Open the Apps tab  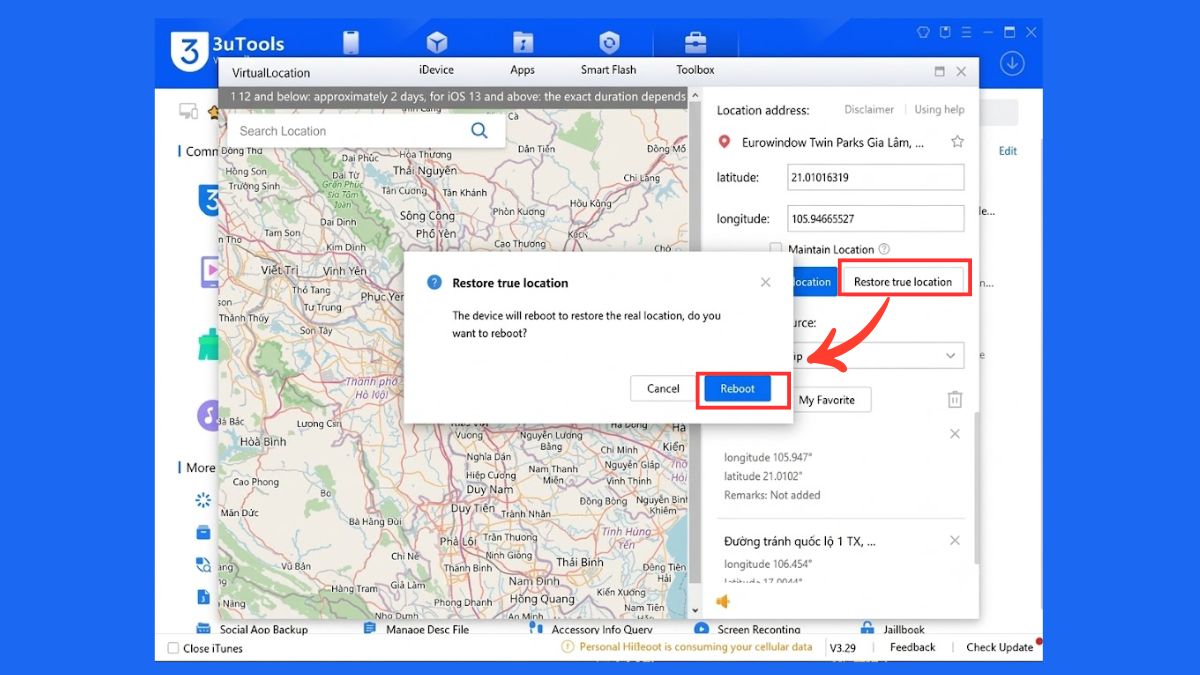(522, 70)
